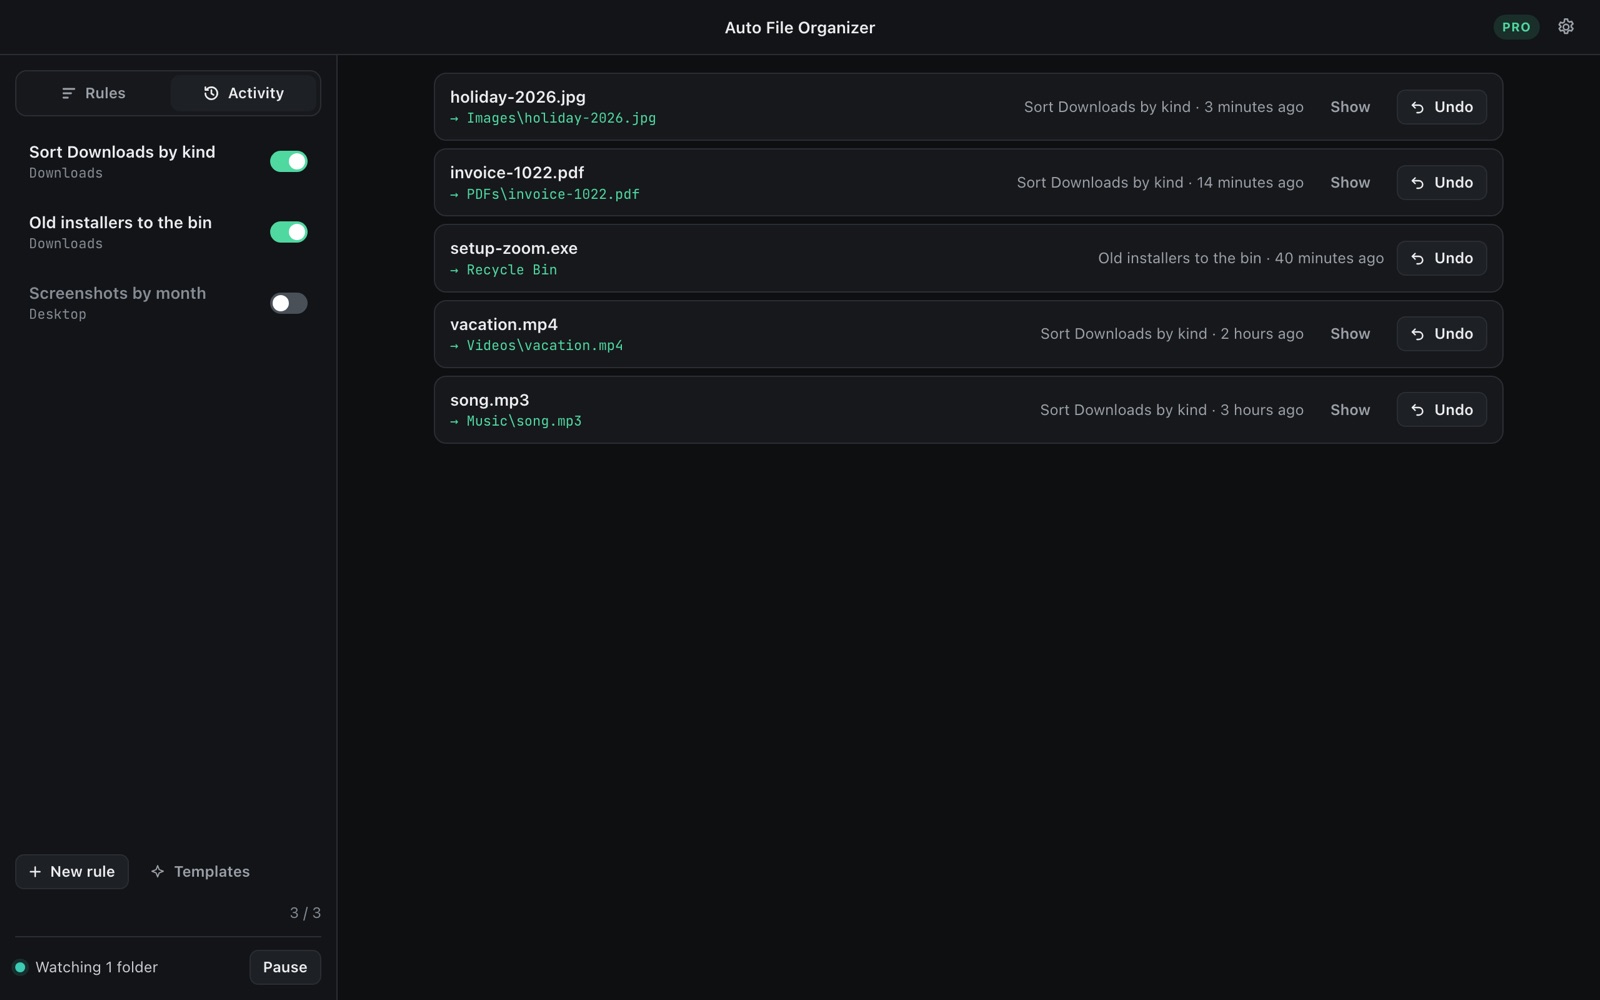Show invoice-1022.pdf in its folder
This screenshot has width=1600, height=1000.
(1350, 182)
